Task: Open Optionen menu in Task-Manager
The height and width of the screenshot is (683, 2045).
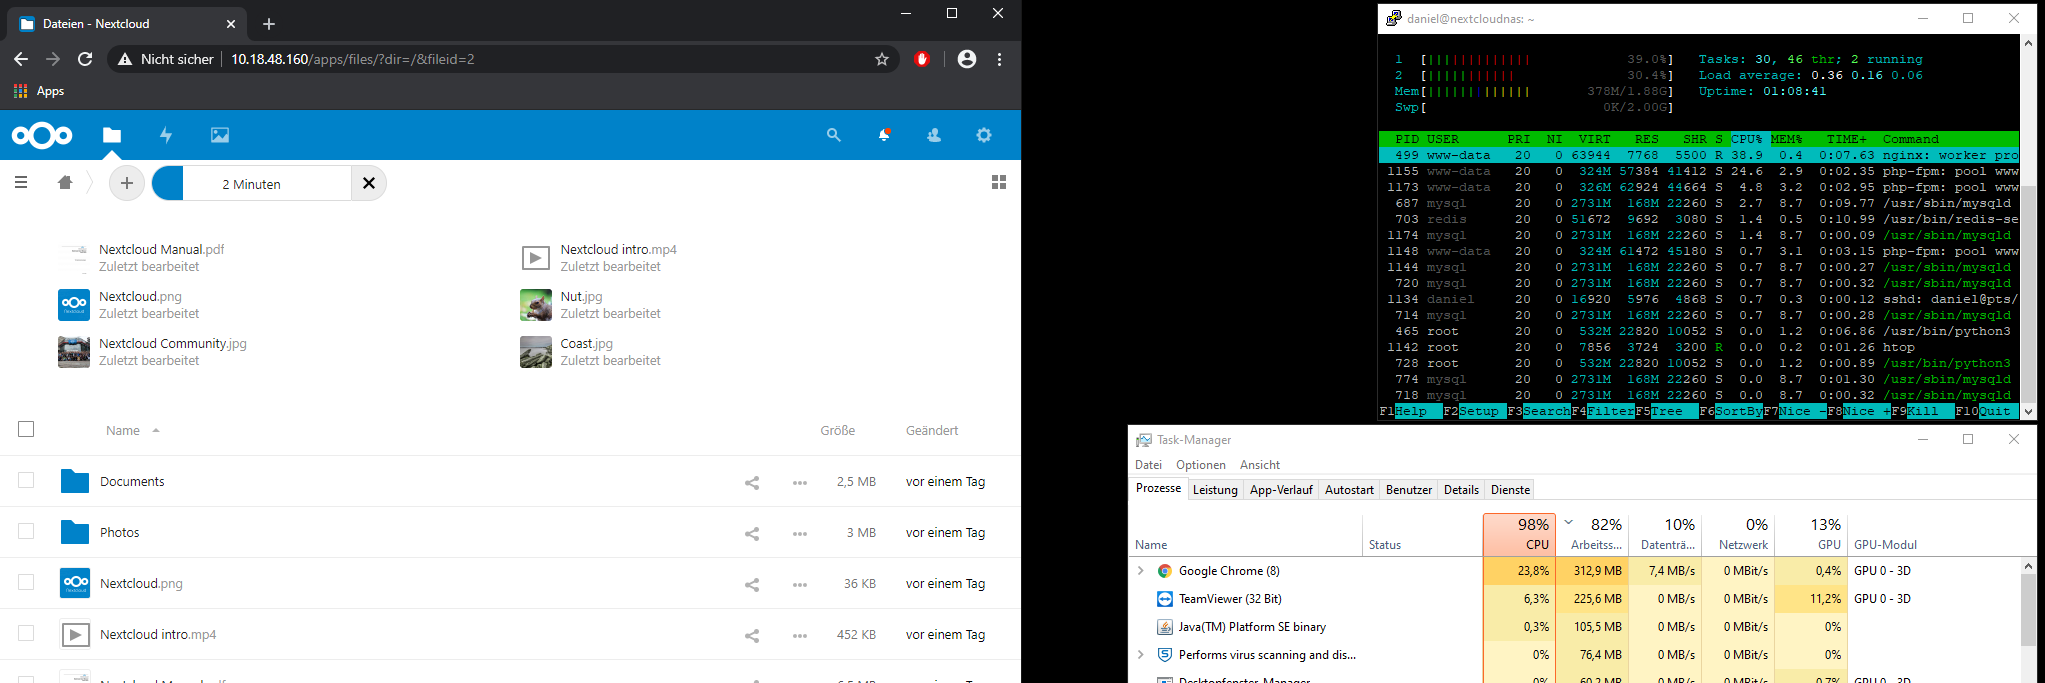Action: click(1201, 465)
